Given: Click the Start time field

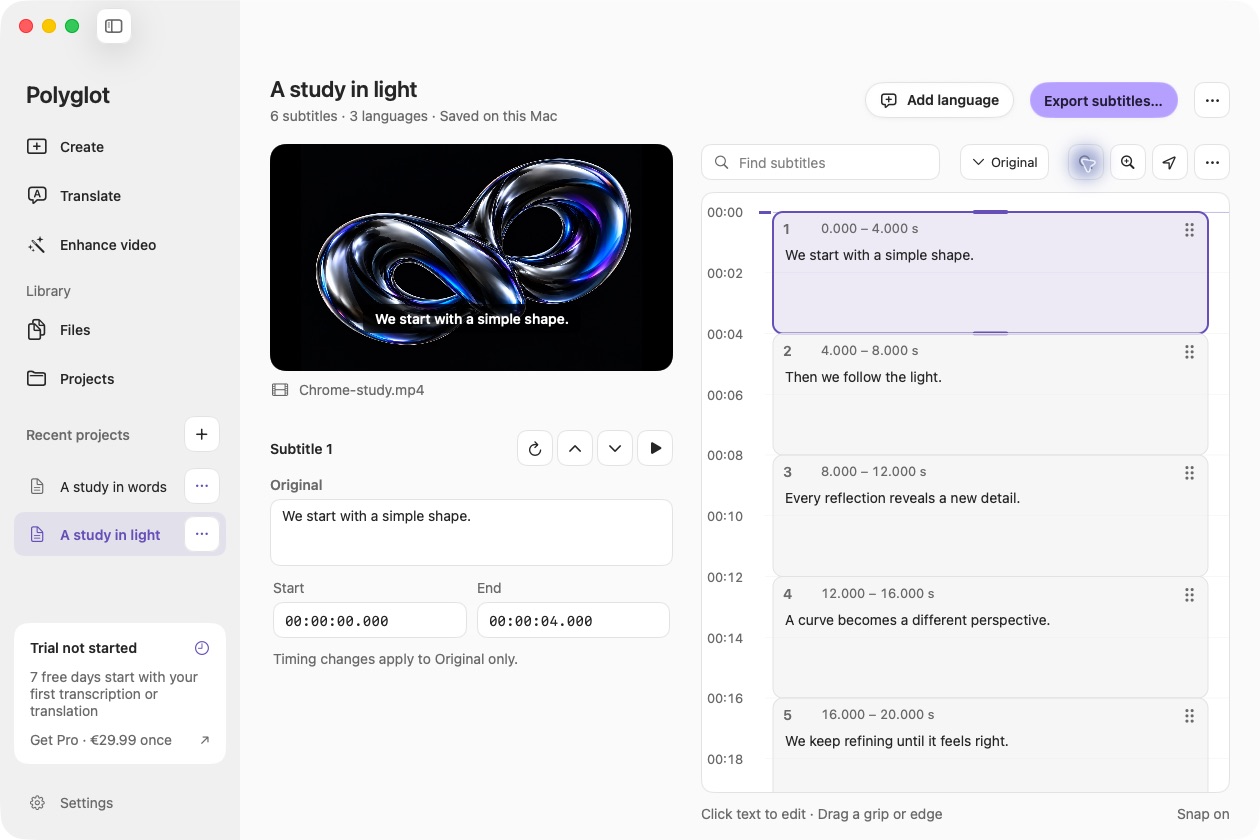Looking at the screenshot, I should 370,620.
